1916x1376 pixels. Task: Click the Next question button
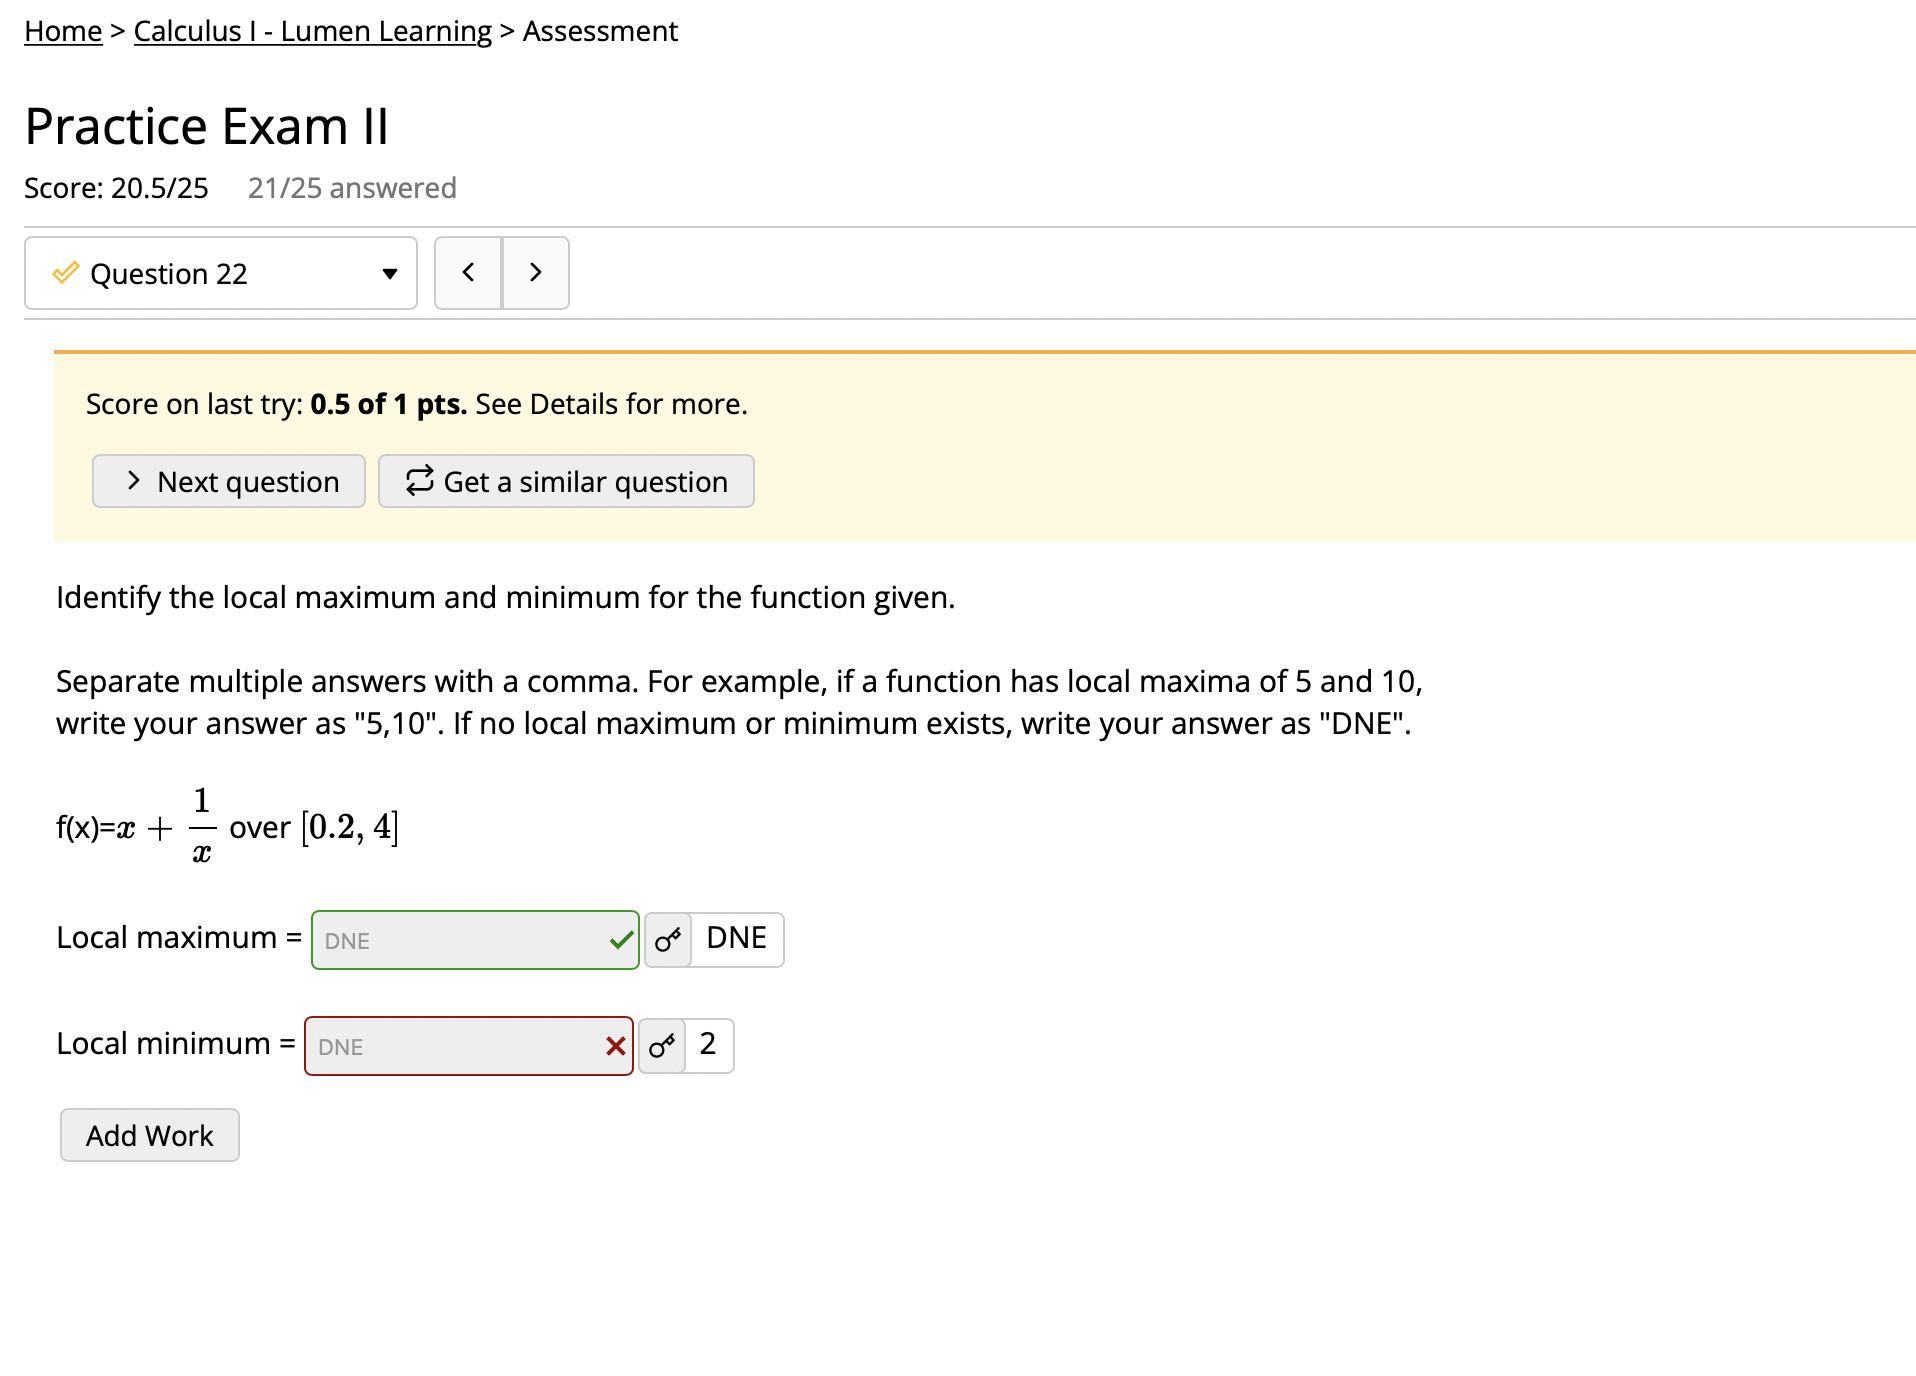pos(228,481)
